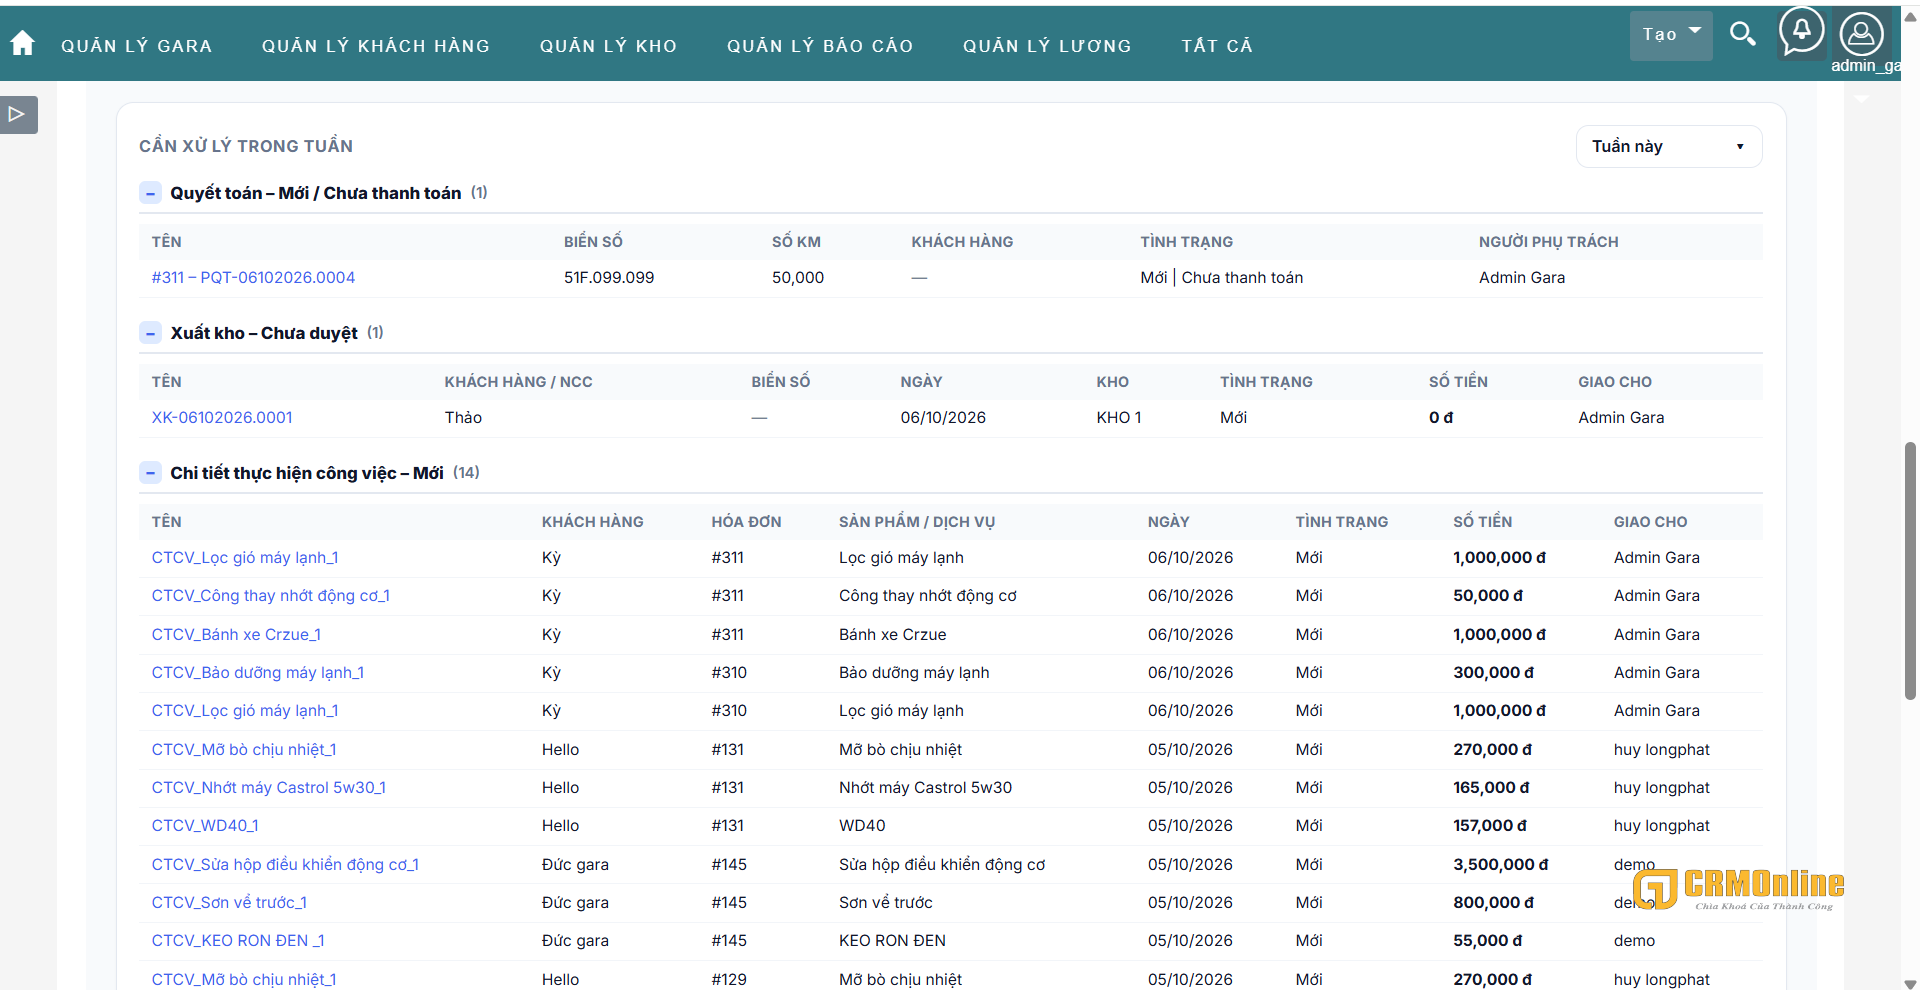Open CTCV_Nhớt máy Castrol 5w30_1 task
1920x990 pixels.
[x=269, y=788]
